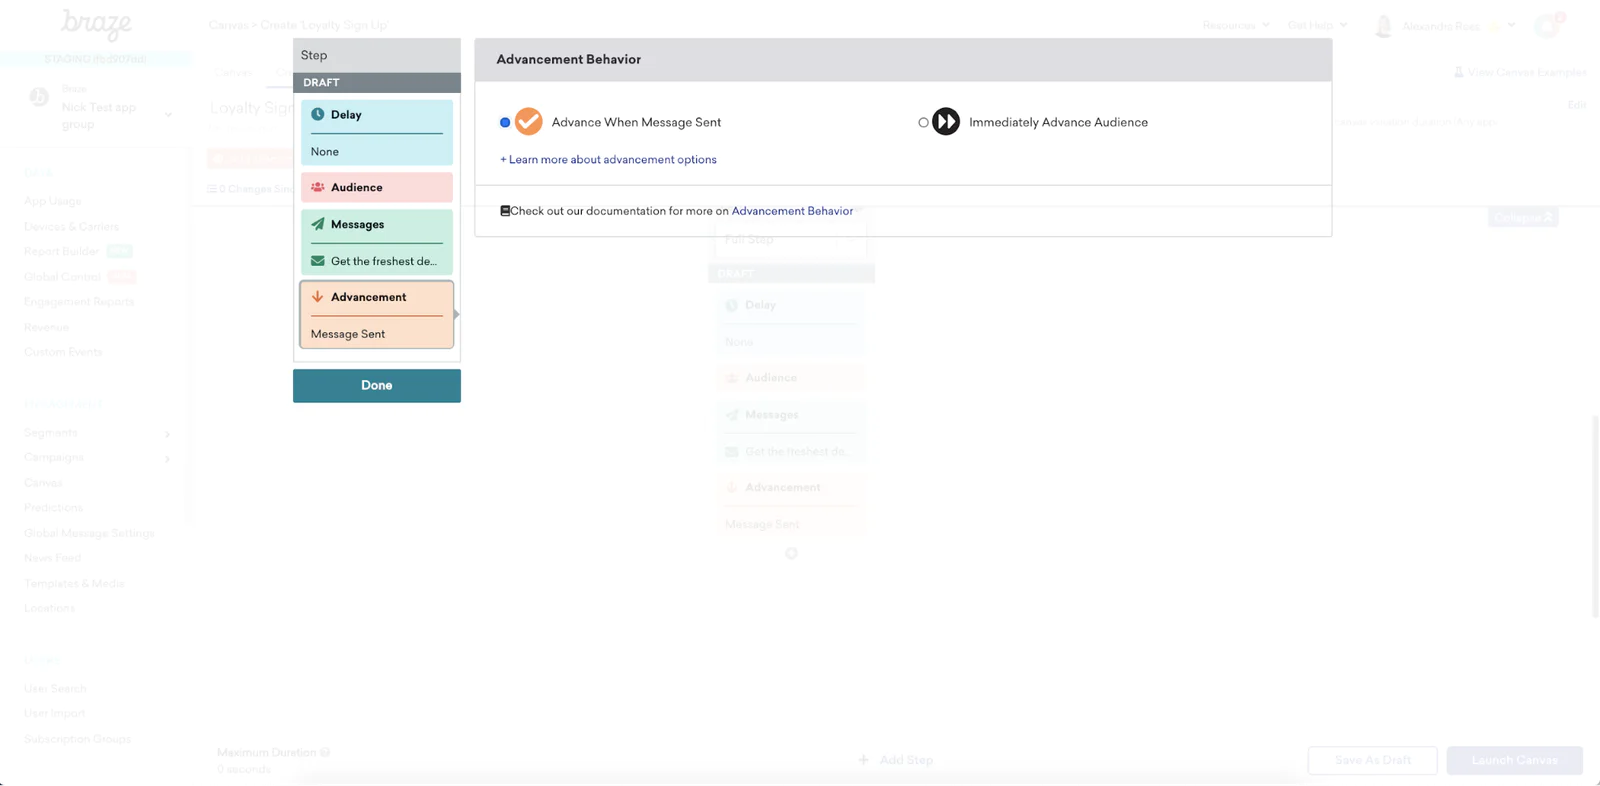Click Add Step in the bottom bar
The height and width of the screenshot is (786, 1600).
click(896, 761)
